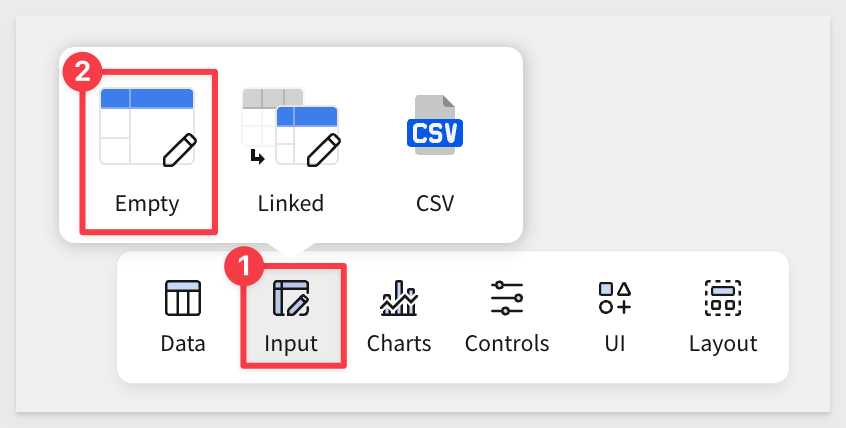Choose the Empty input table icon

click(147, 127)
